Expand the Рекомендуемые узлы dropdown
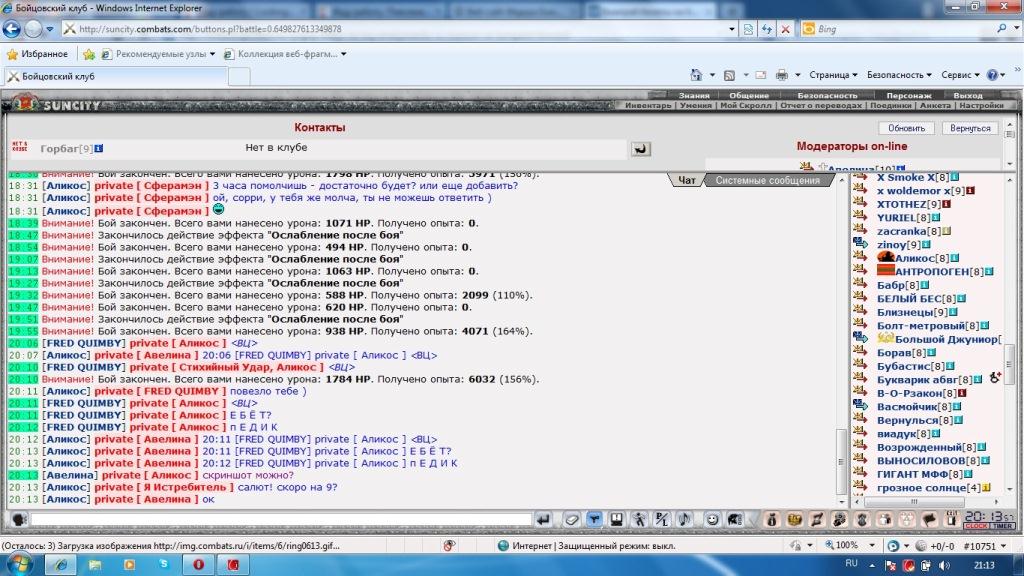Screen dimensions: 1024x576 (212, 54)
